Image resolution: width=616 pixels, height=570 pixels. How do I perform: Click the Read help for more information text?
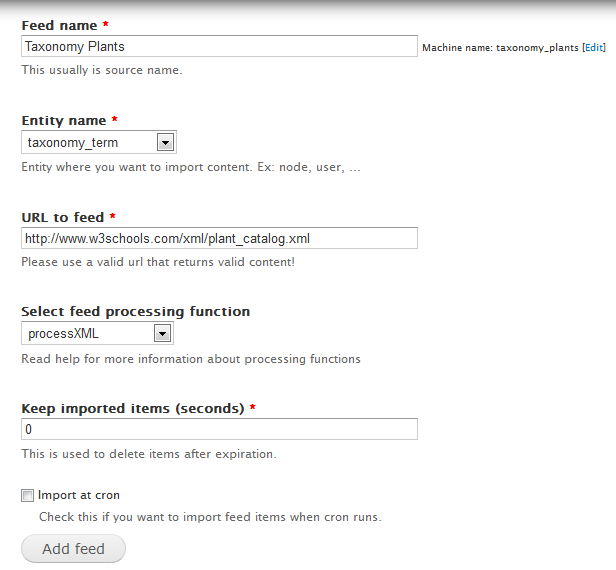tap(191, 359)
